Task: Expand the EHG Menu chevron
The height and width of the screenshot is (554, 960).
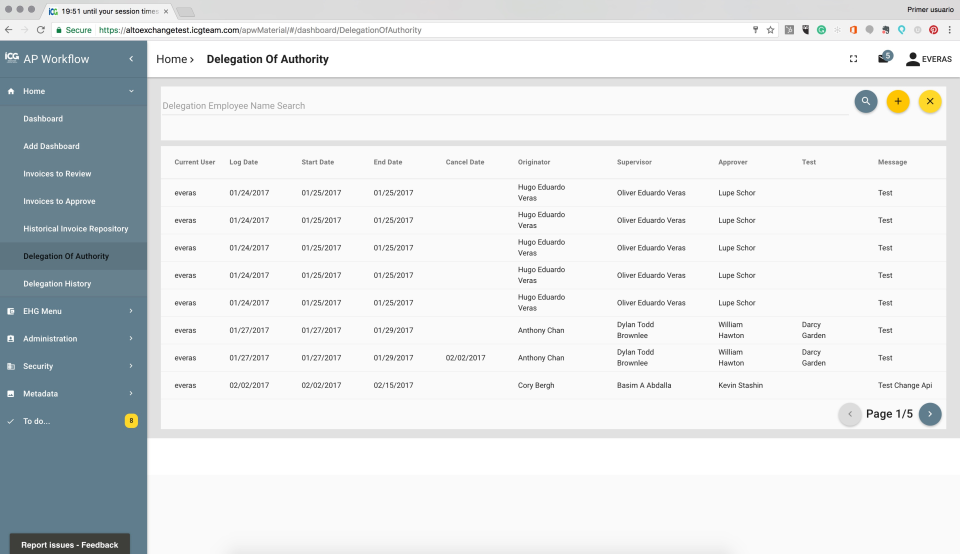Action: coord(131,311)
